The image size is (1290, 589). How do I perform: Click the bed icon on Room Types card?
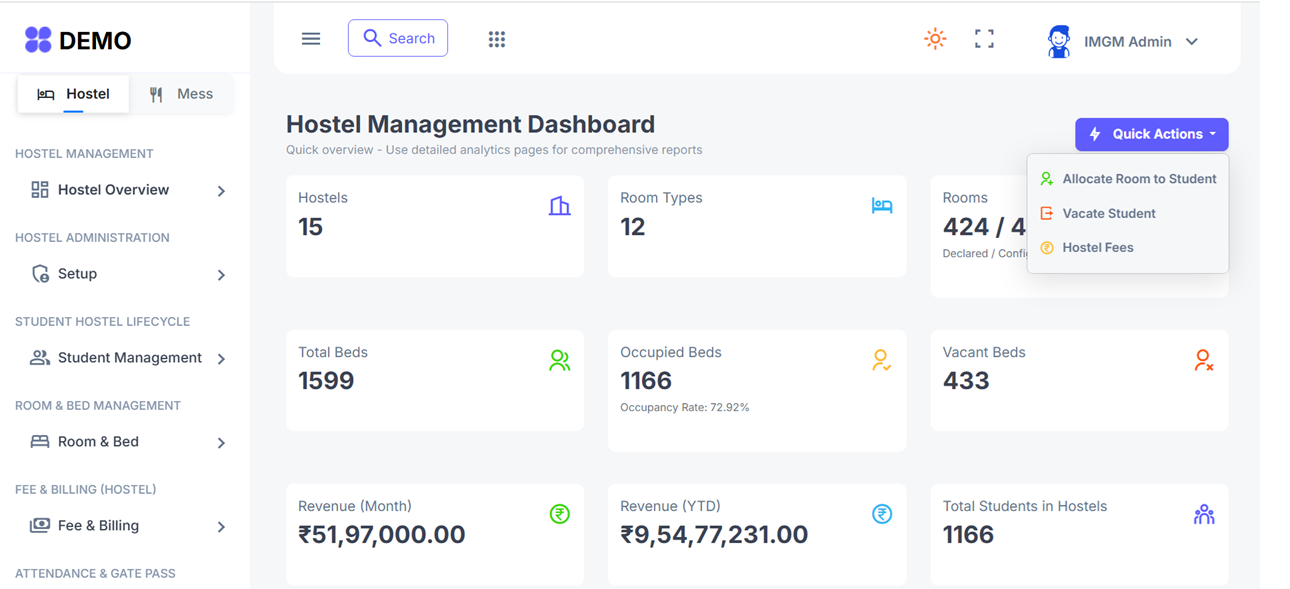pos(882,205)
